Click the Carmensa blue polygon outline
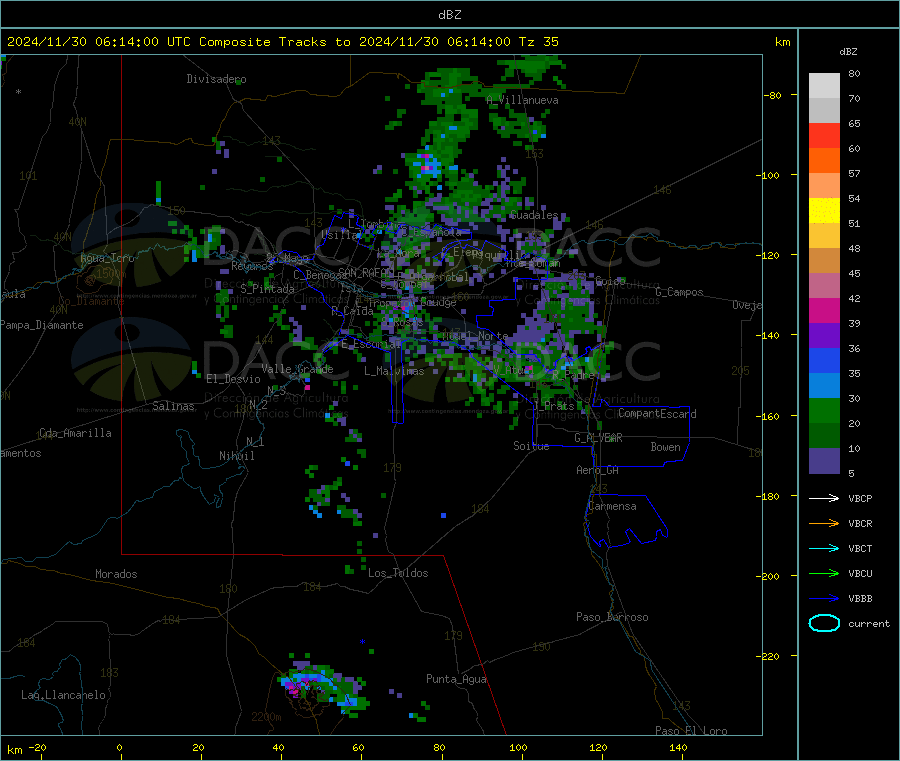 pos(626,520)
